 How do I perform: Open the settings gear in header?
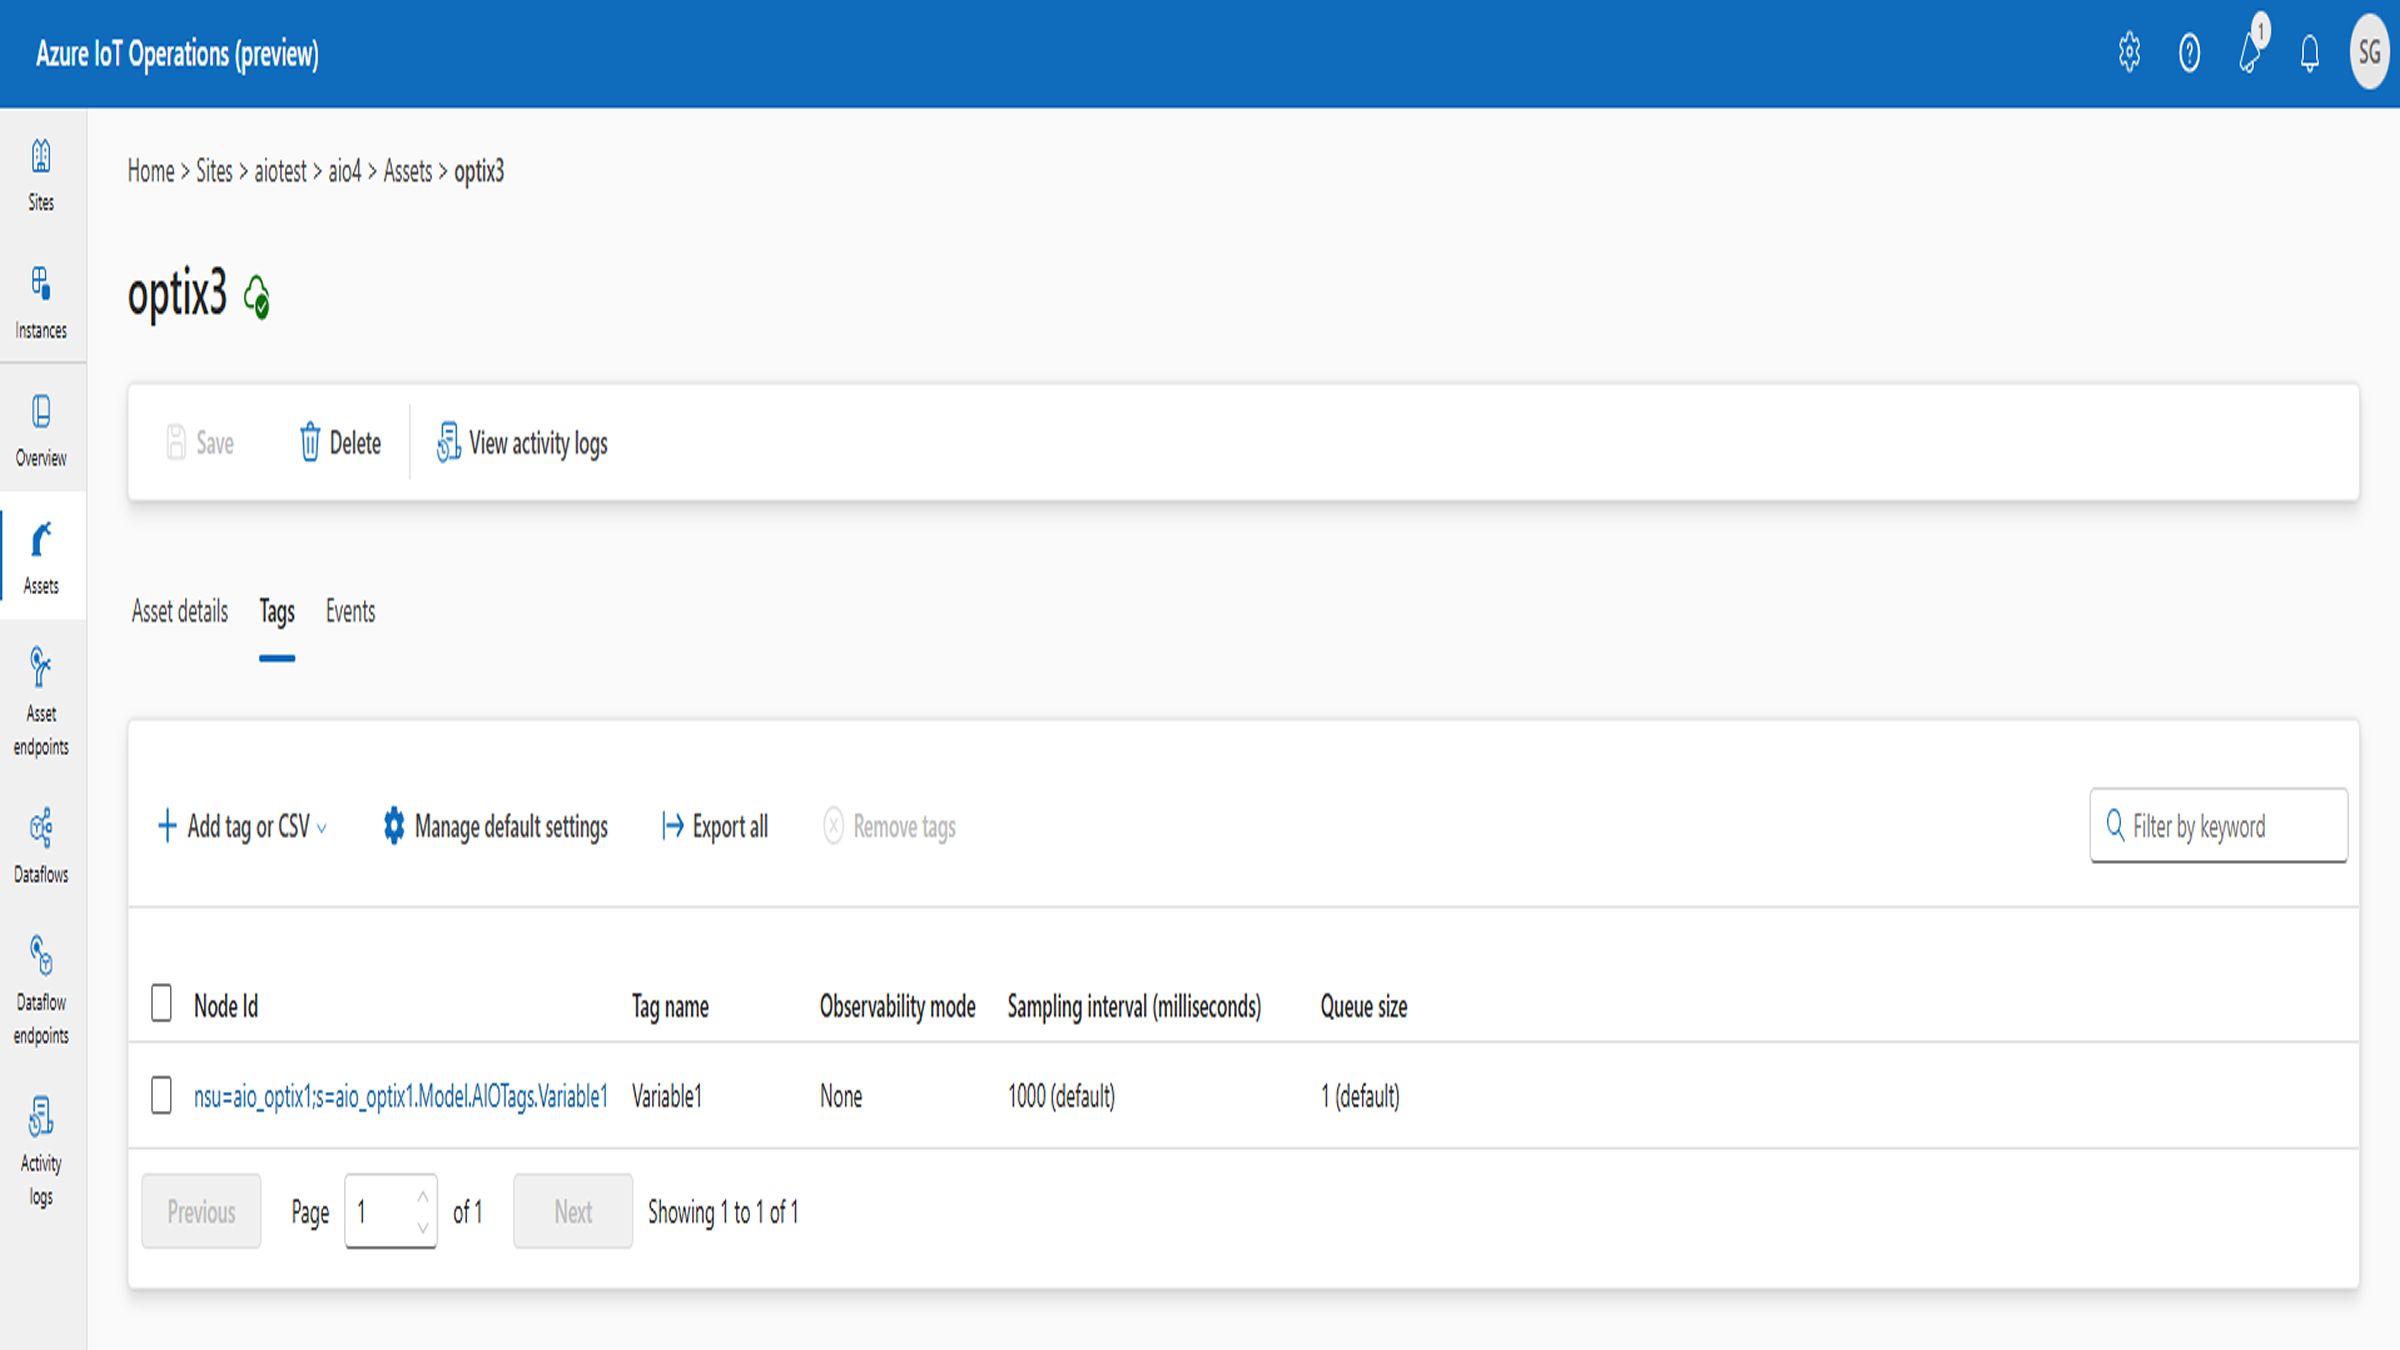(x=2129, y=52)
